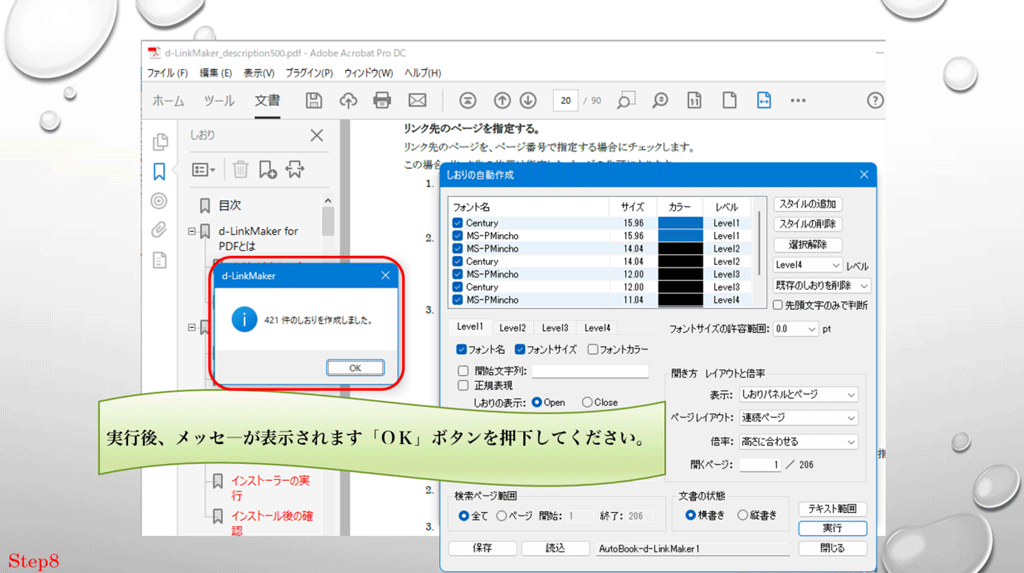
Task: Select the Close radio button for しおりの表示
Action: click(x=587, y=402)
